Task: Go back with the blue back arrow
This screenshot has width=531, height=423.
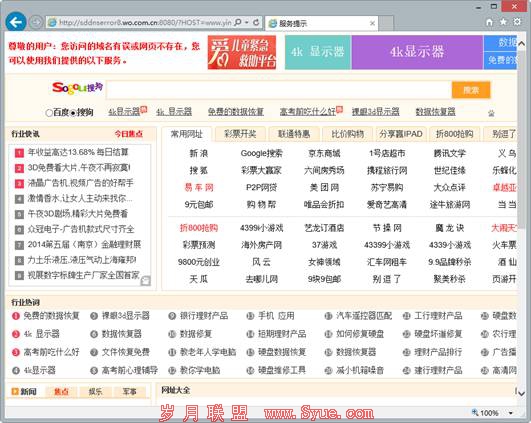Action: coord(16,22)
